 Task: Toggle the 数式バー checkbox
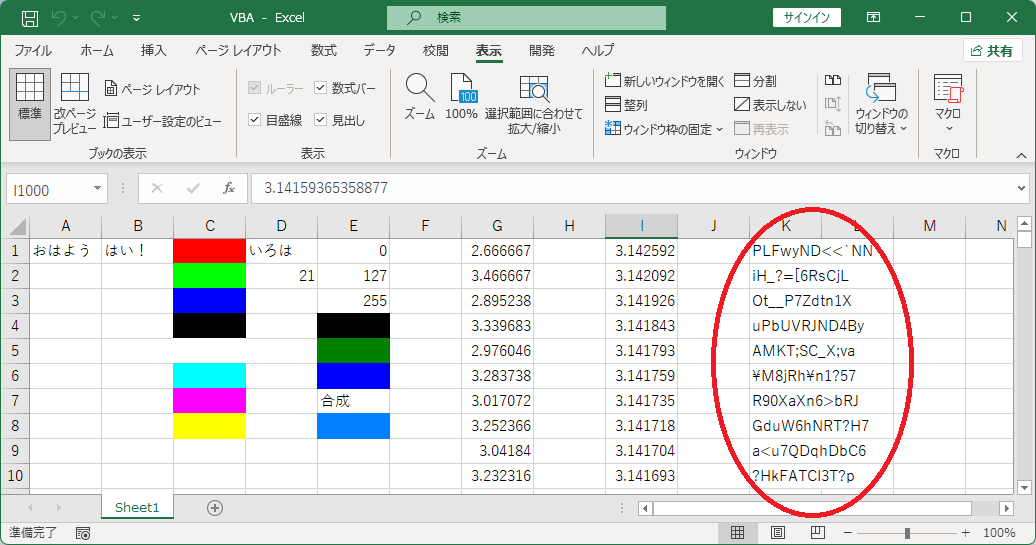320,87
